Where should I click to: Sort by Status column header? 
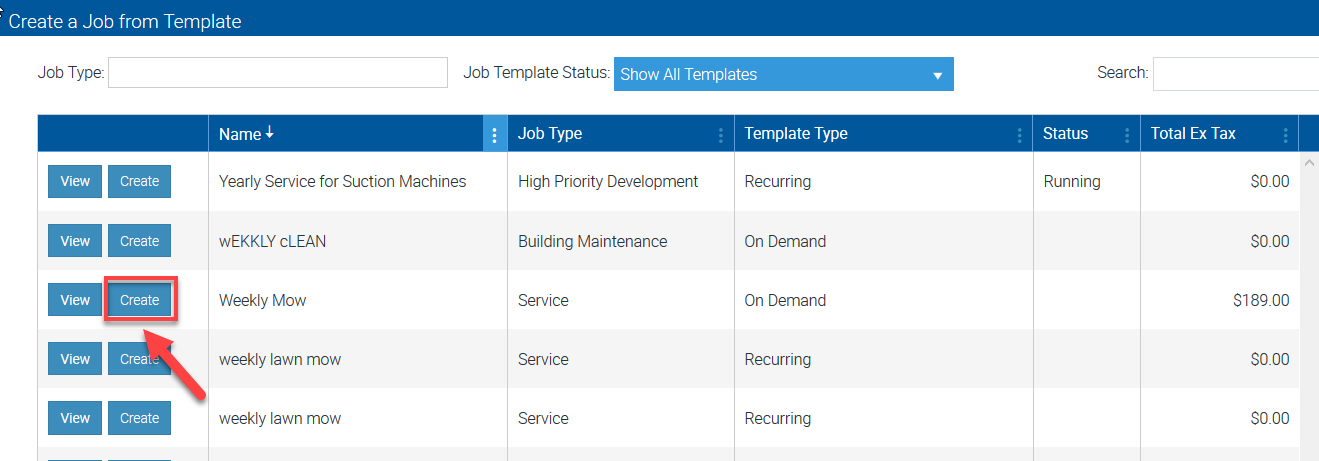[1065, 134]
